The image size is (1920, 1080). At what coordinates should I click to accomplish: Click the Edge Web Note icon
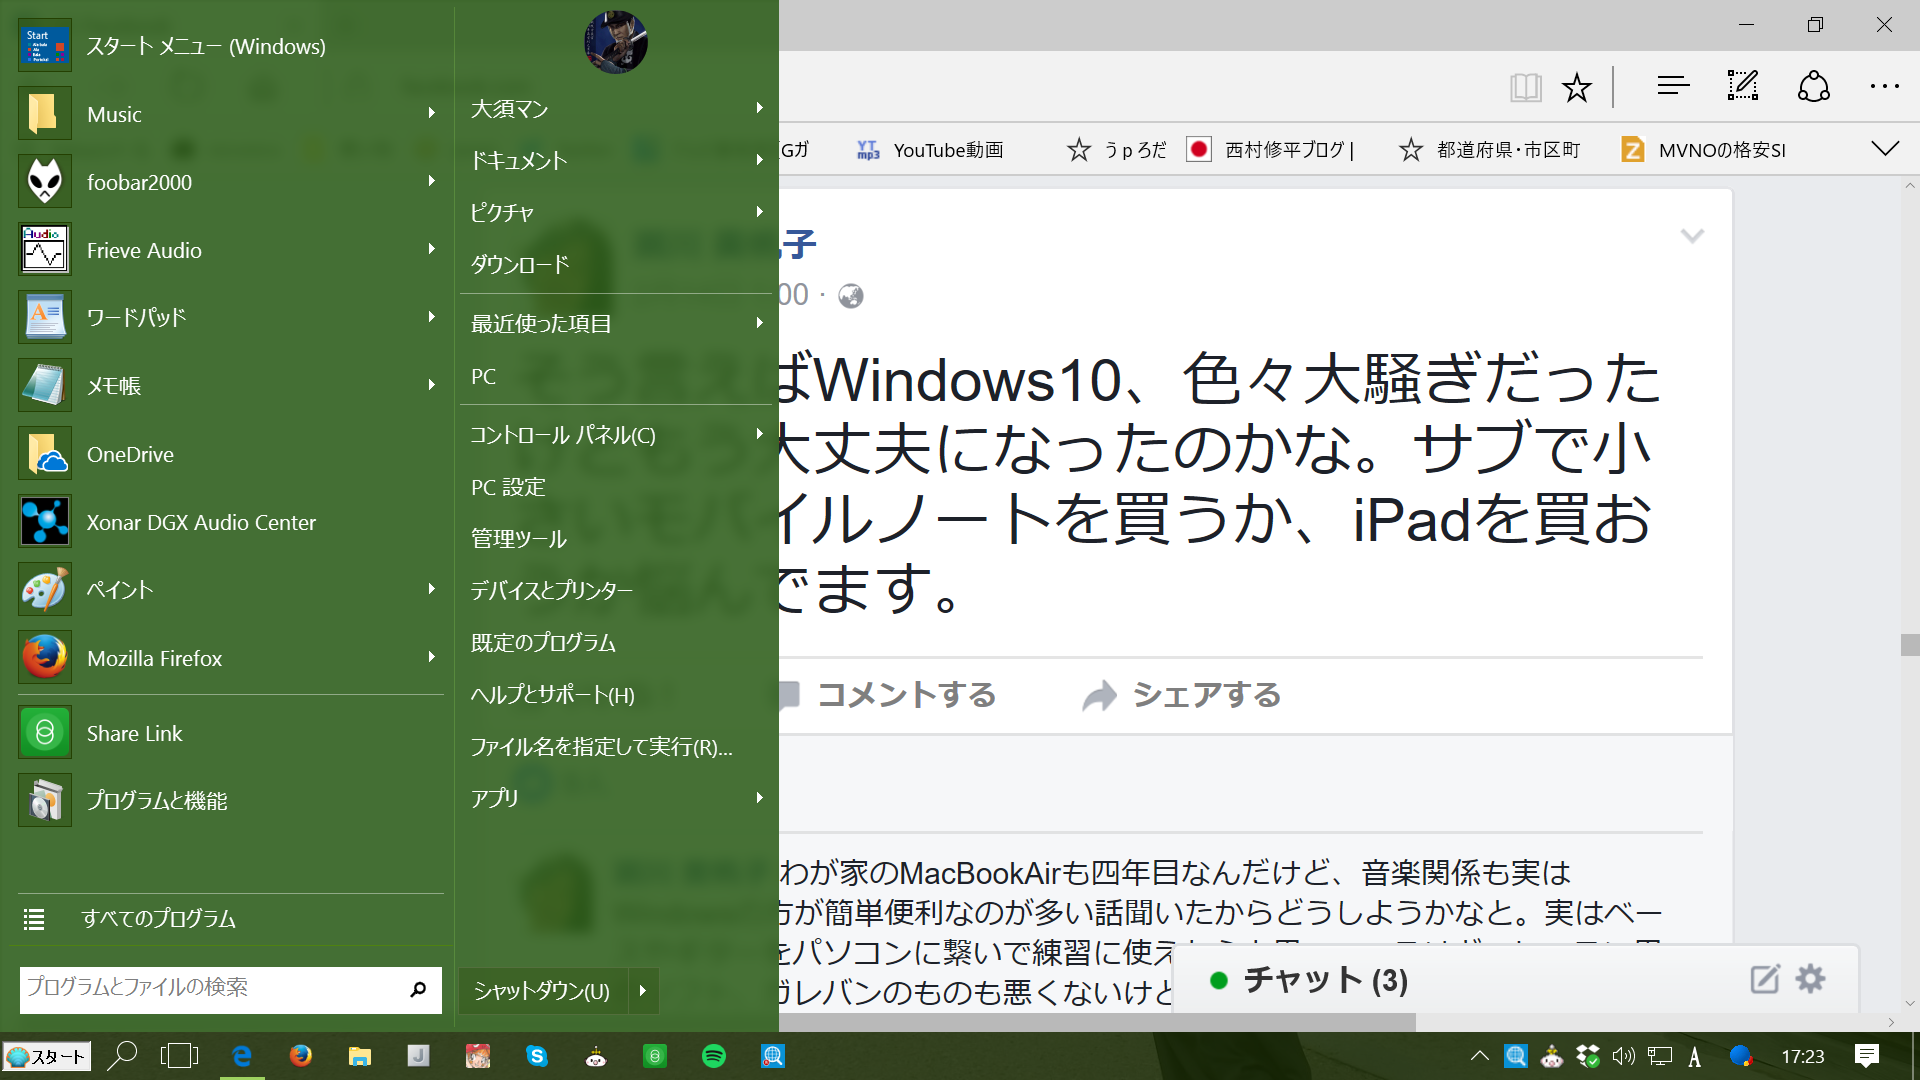pyautogui.click(x=1743, y=87)
